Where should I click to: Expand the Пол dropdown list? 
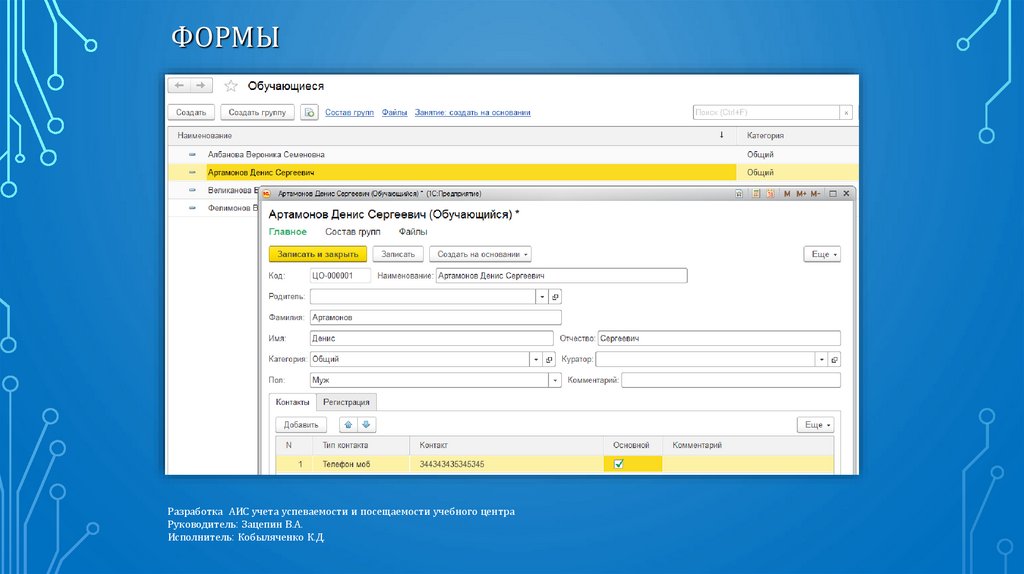pos(555,380)
